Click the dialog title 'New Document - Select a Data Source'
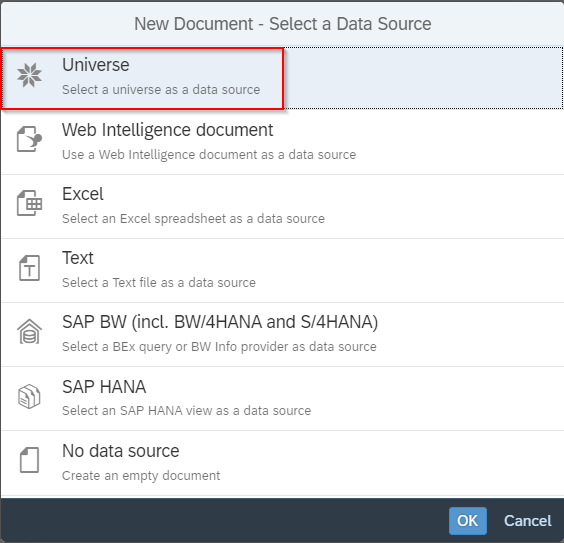 tap(283, 24)
